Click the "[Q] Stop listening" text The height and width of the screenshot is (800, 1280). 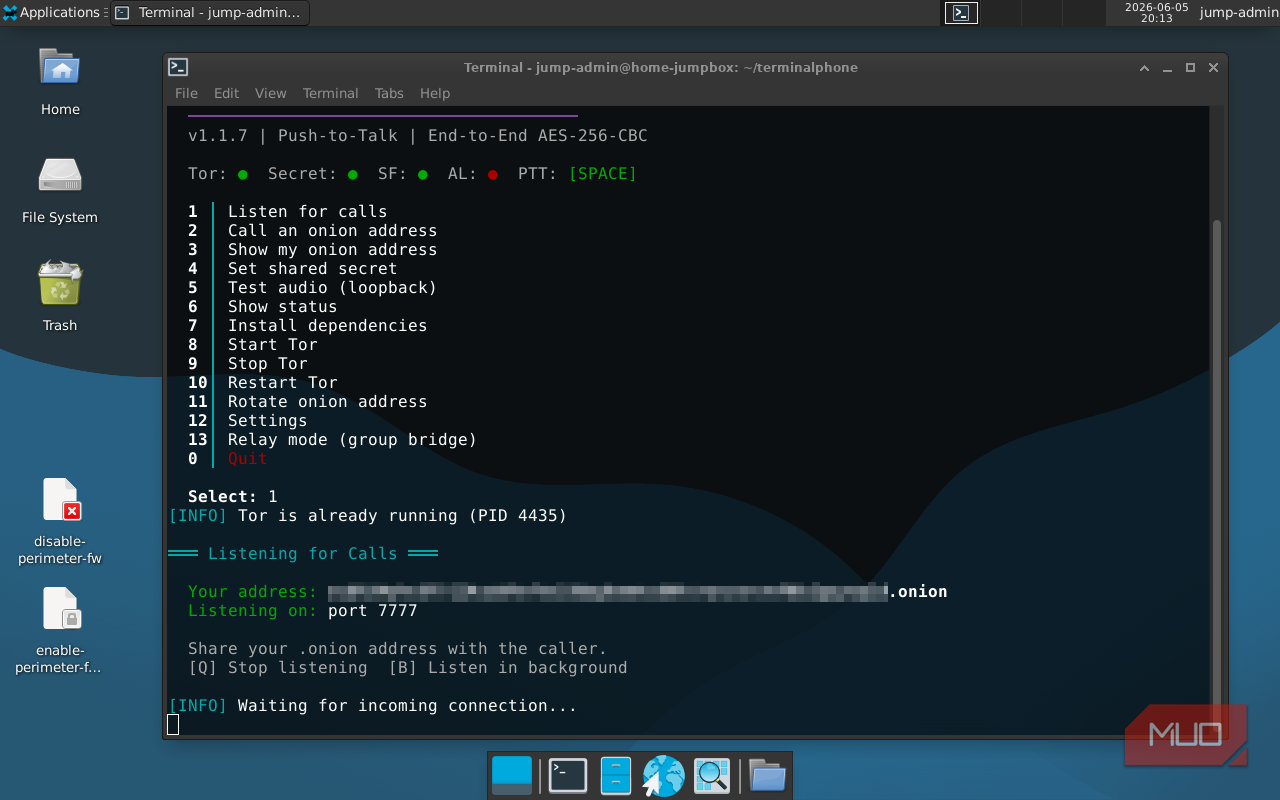pos(277,667)
